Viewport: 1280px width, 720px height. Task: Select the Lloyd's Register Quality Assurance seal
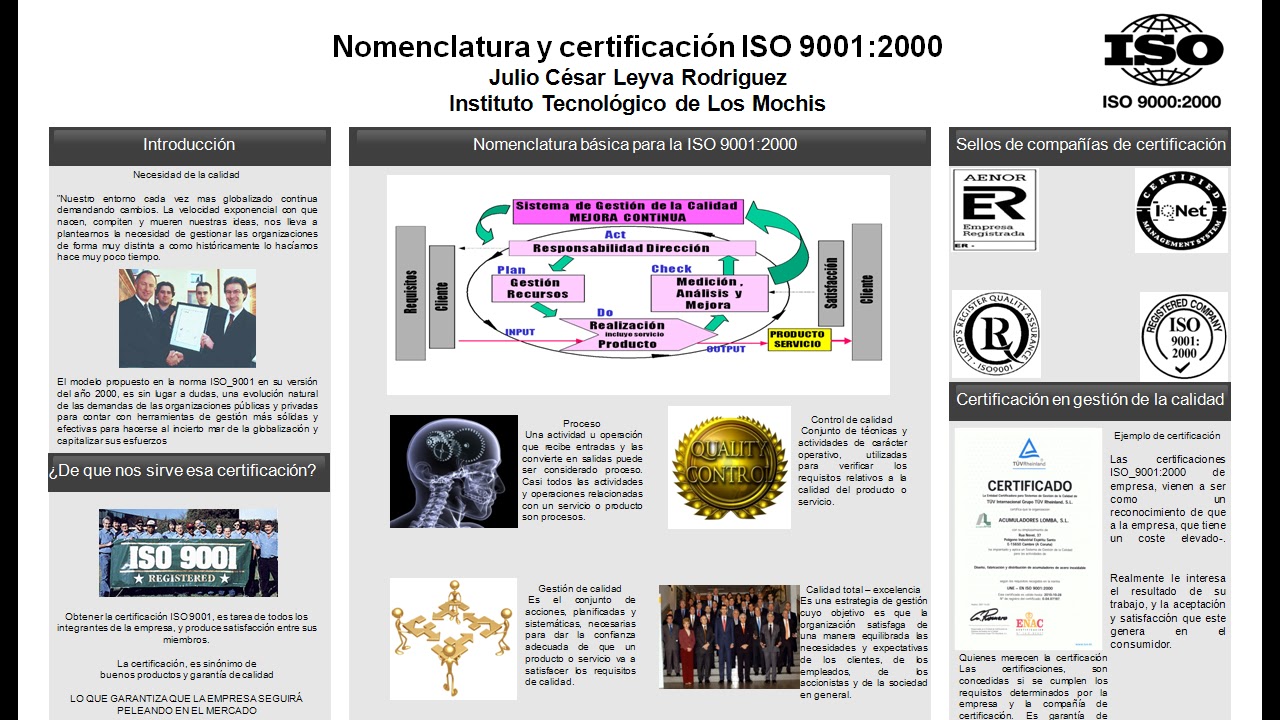996,334
